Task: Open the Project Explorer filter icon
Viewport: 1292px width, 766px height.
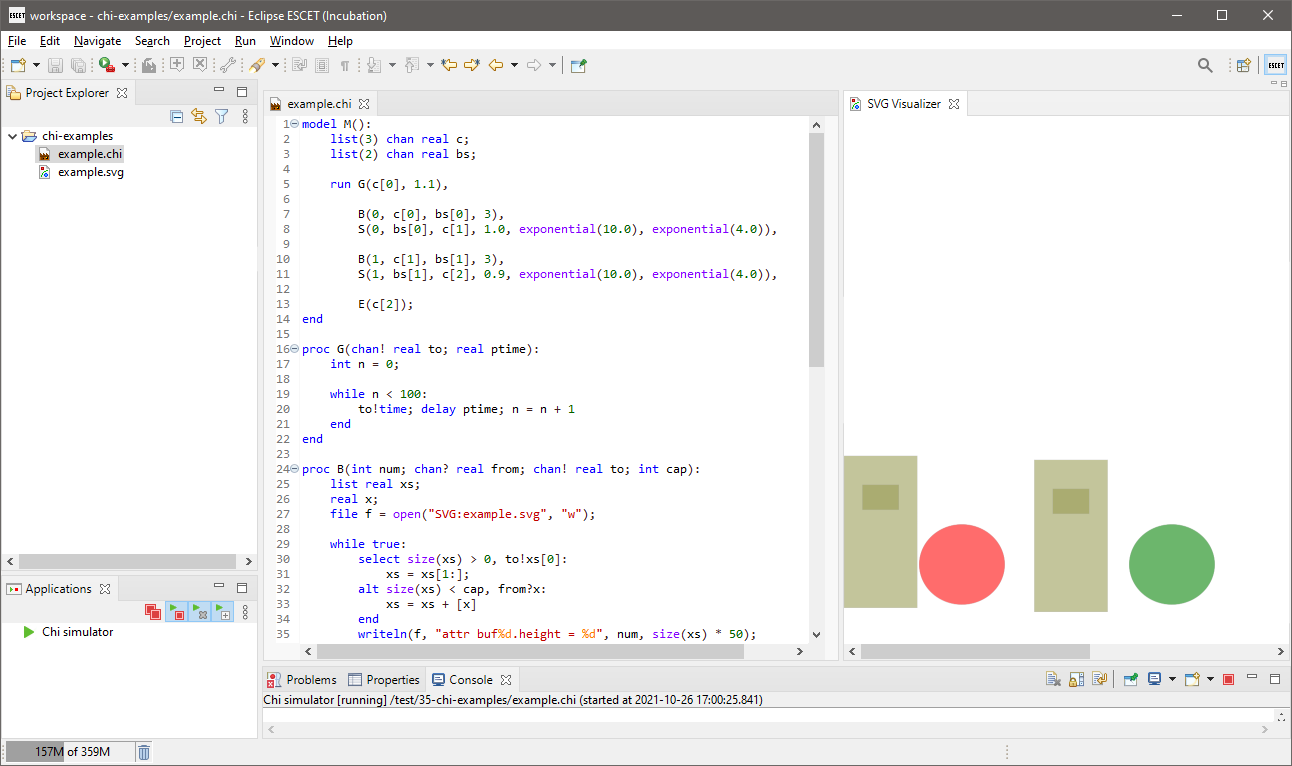Action: [x=221, y=116]
